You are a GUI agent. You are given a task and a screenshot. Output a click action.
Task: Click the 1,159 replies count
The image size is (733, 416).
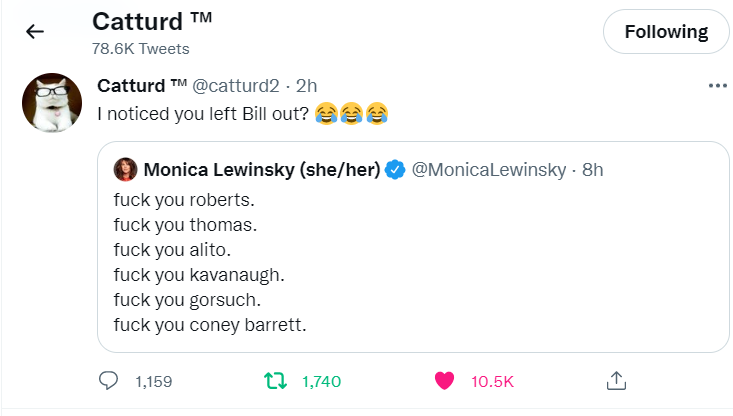point(153,381)
